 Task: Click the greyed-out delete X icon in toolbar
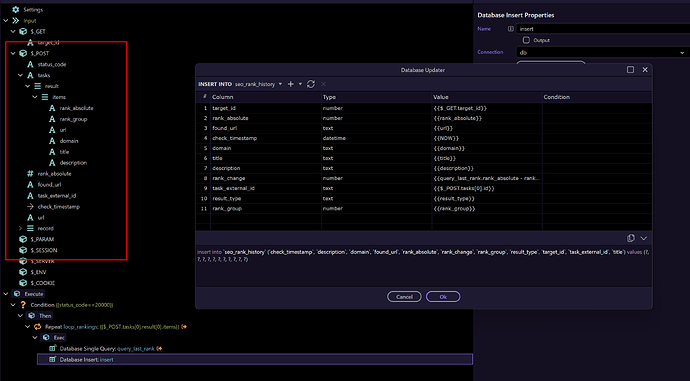pyautogui.click(x=323, y=84)
